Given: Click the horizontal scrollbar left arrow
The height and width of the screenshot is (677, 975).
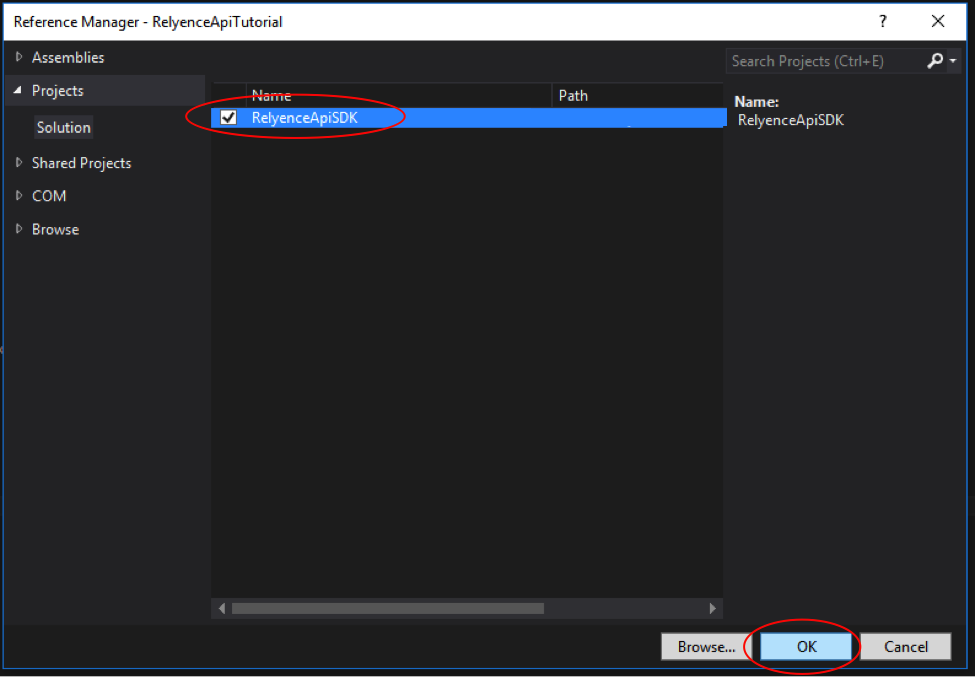Looking at the screenshot, I should (222, 608).
